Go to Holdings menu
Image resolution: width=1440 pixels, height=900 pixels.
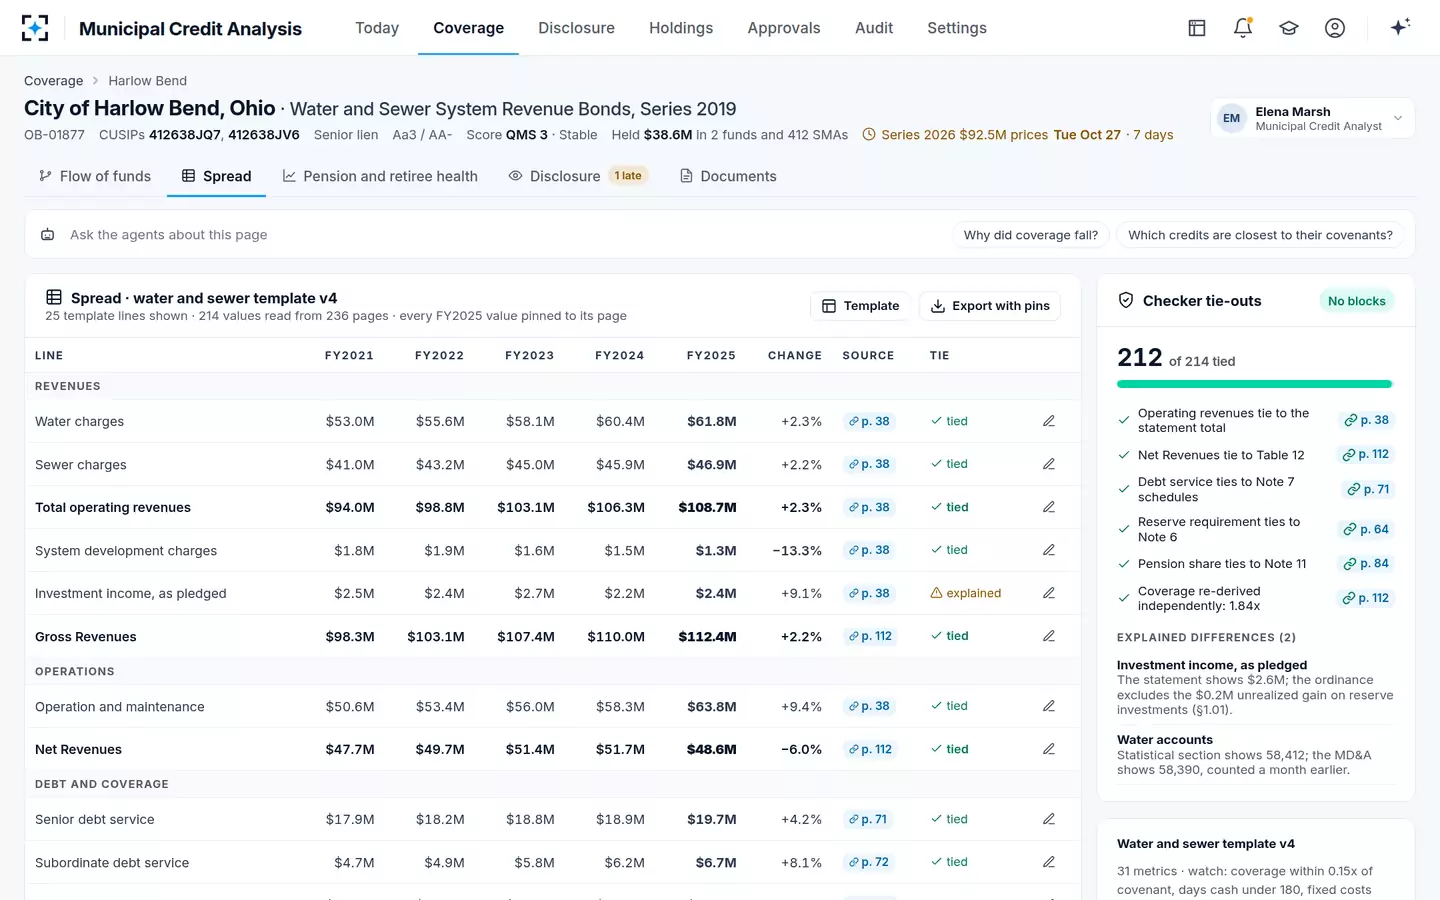(681, 28)
